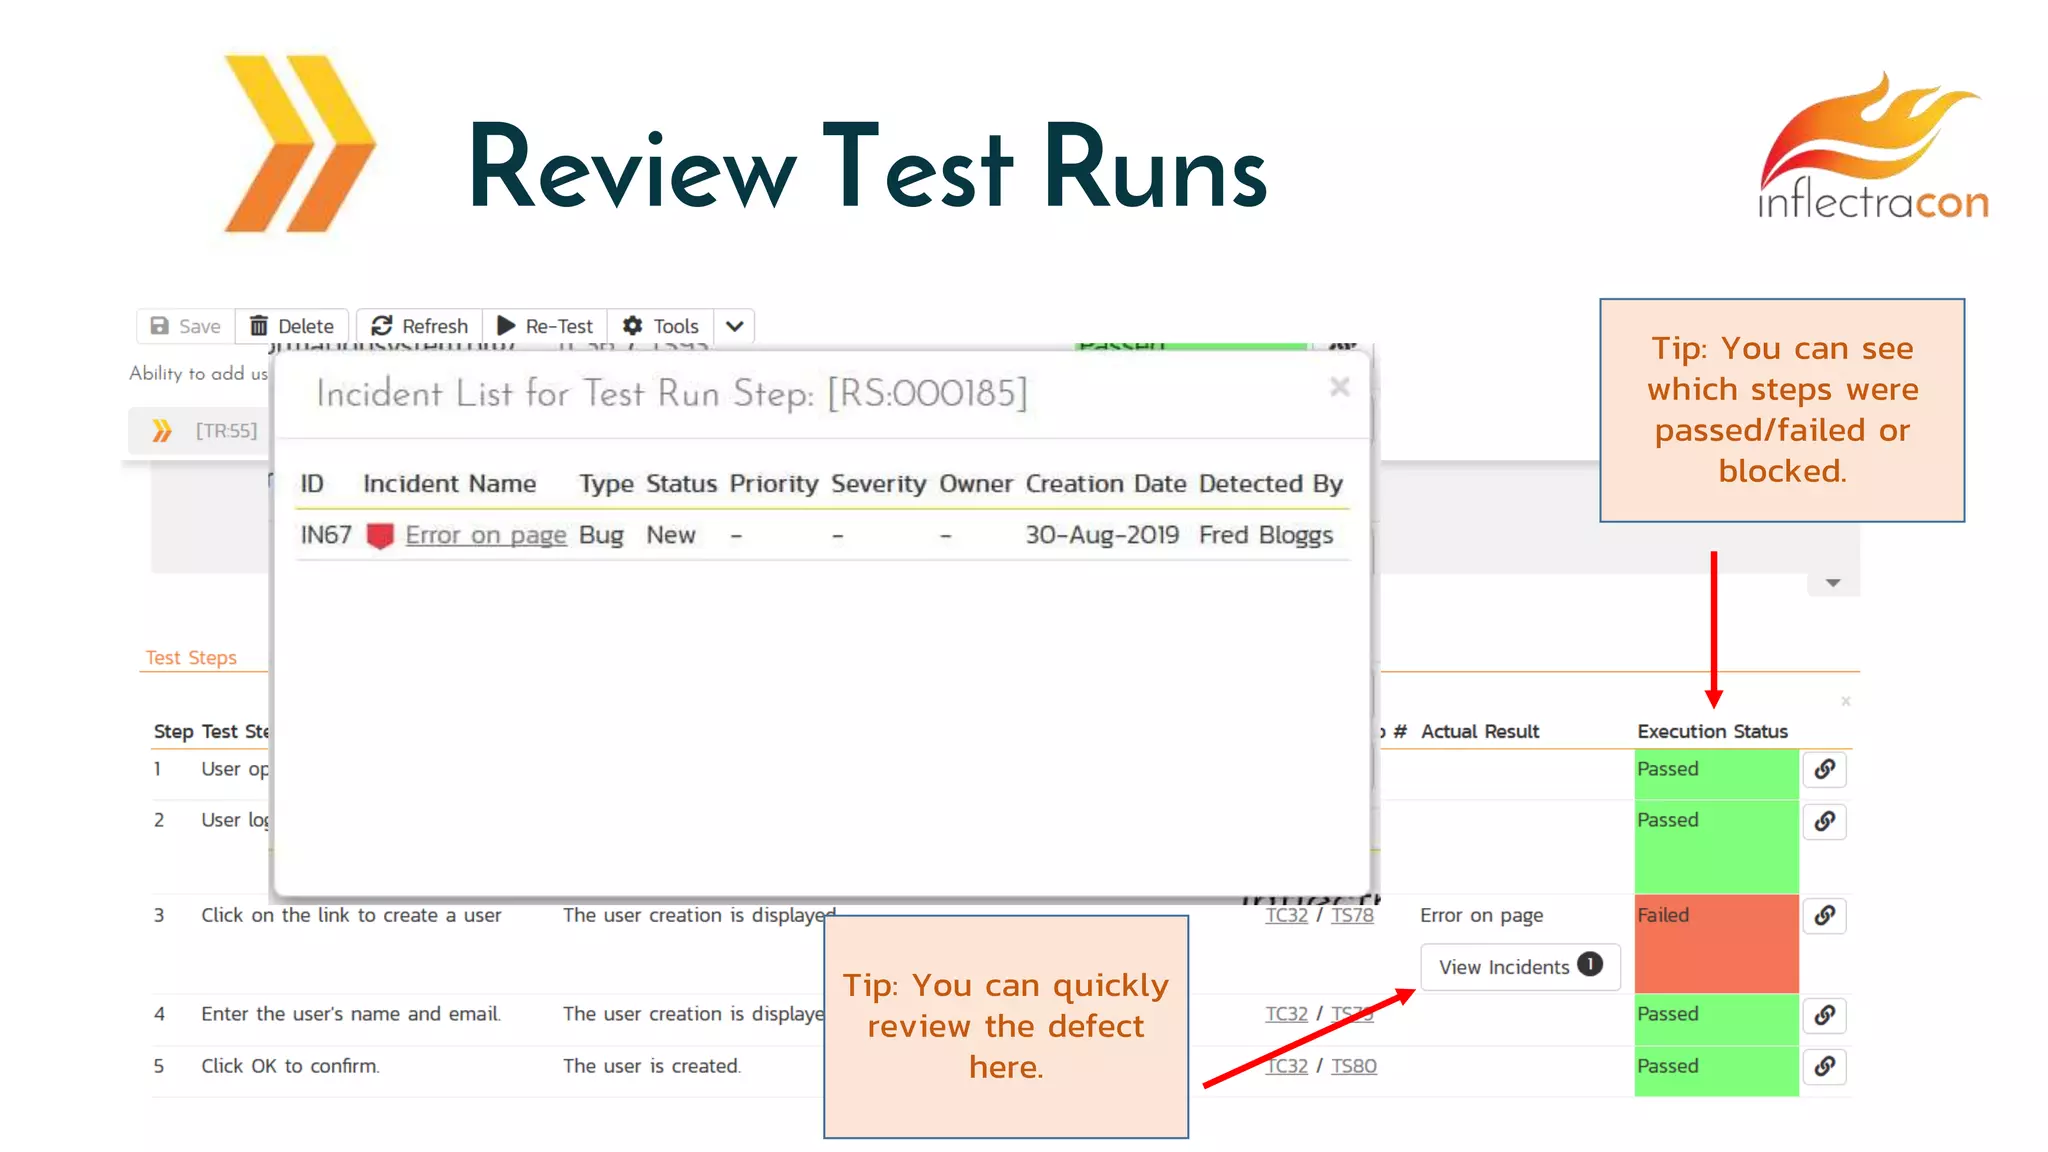Click the [TR:55] test run identifier
Image resolution: width=2048 pixels, height=1152 pixels.
(x=226, y=430)
